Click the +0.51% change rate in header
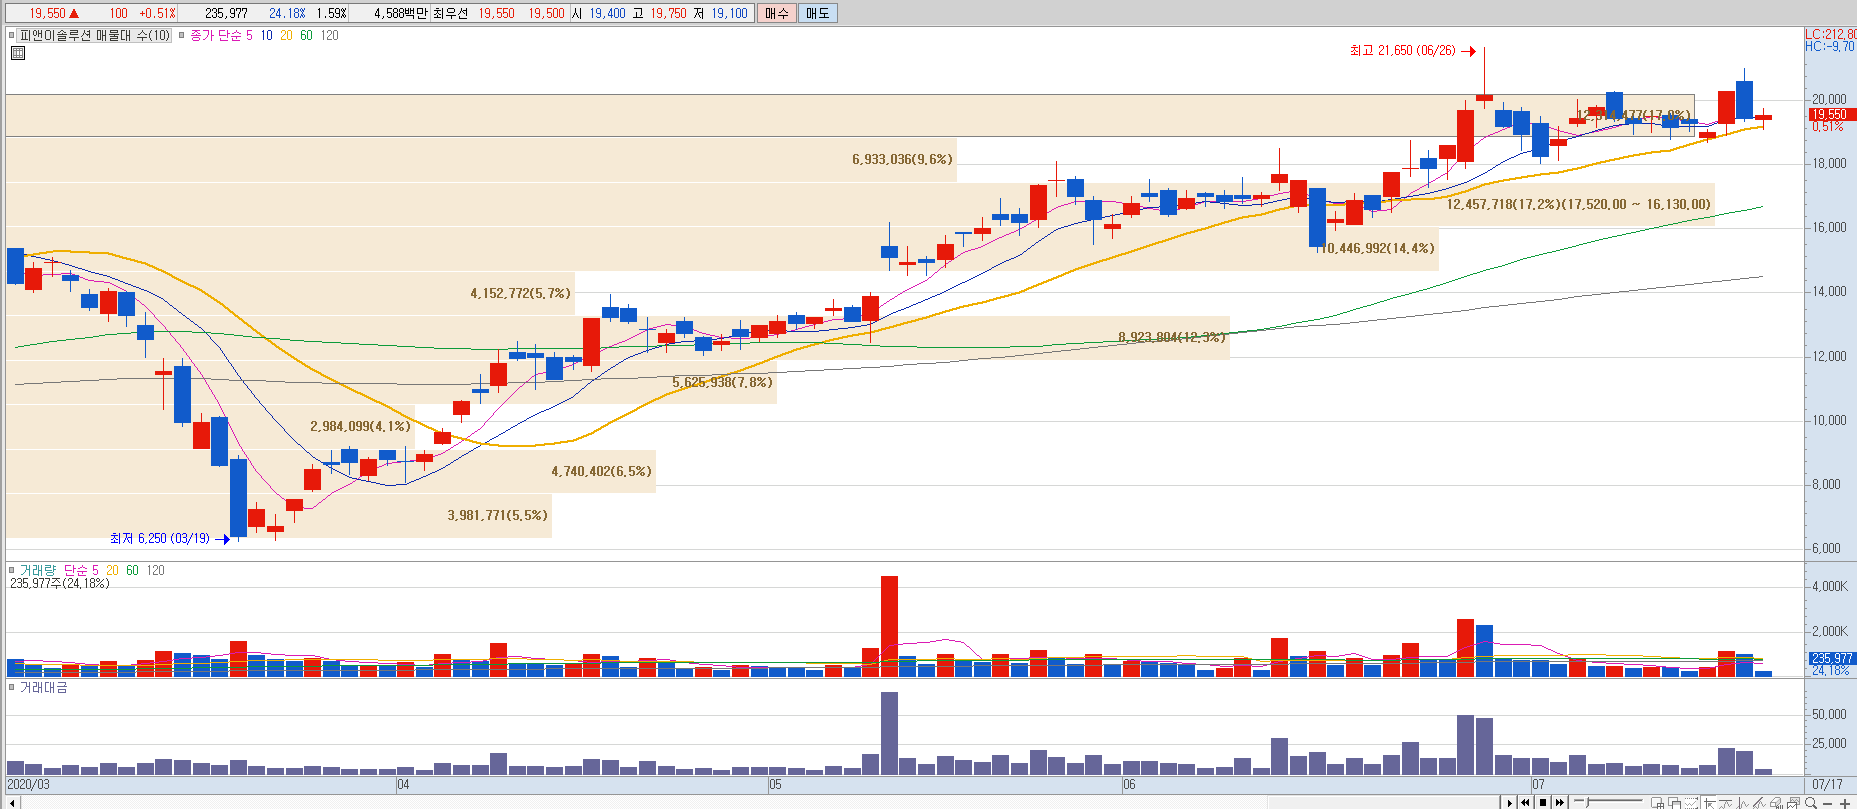 (x=157, y=13)
